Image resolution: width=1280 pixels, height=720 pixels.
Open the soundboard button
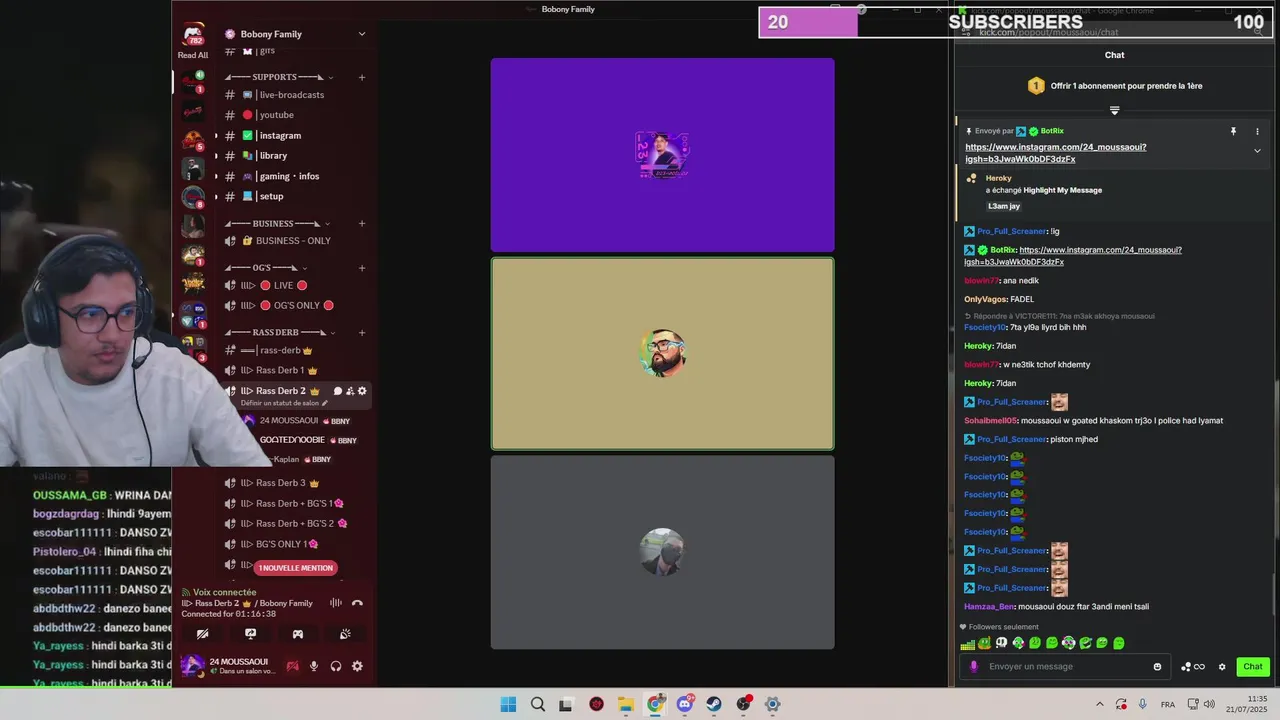345,634
